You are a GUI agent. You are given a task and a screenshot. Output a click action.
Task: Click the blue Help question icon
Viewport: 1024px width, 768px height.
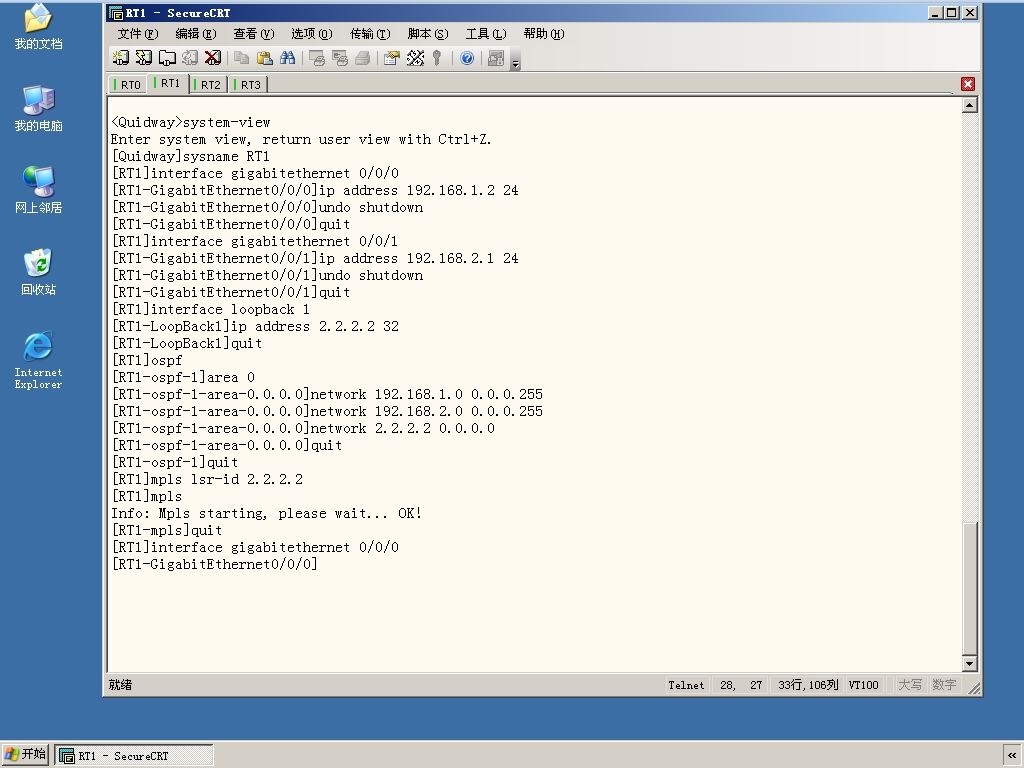point(467,58)
